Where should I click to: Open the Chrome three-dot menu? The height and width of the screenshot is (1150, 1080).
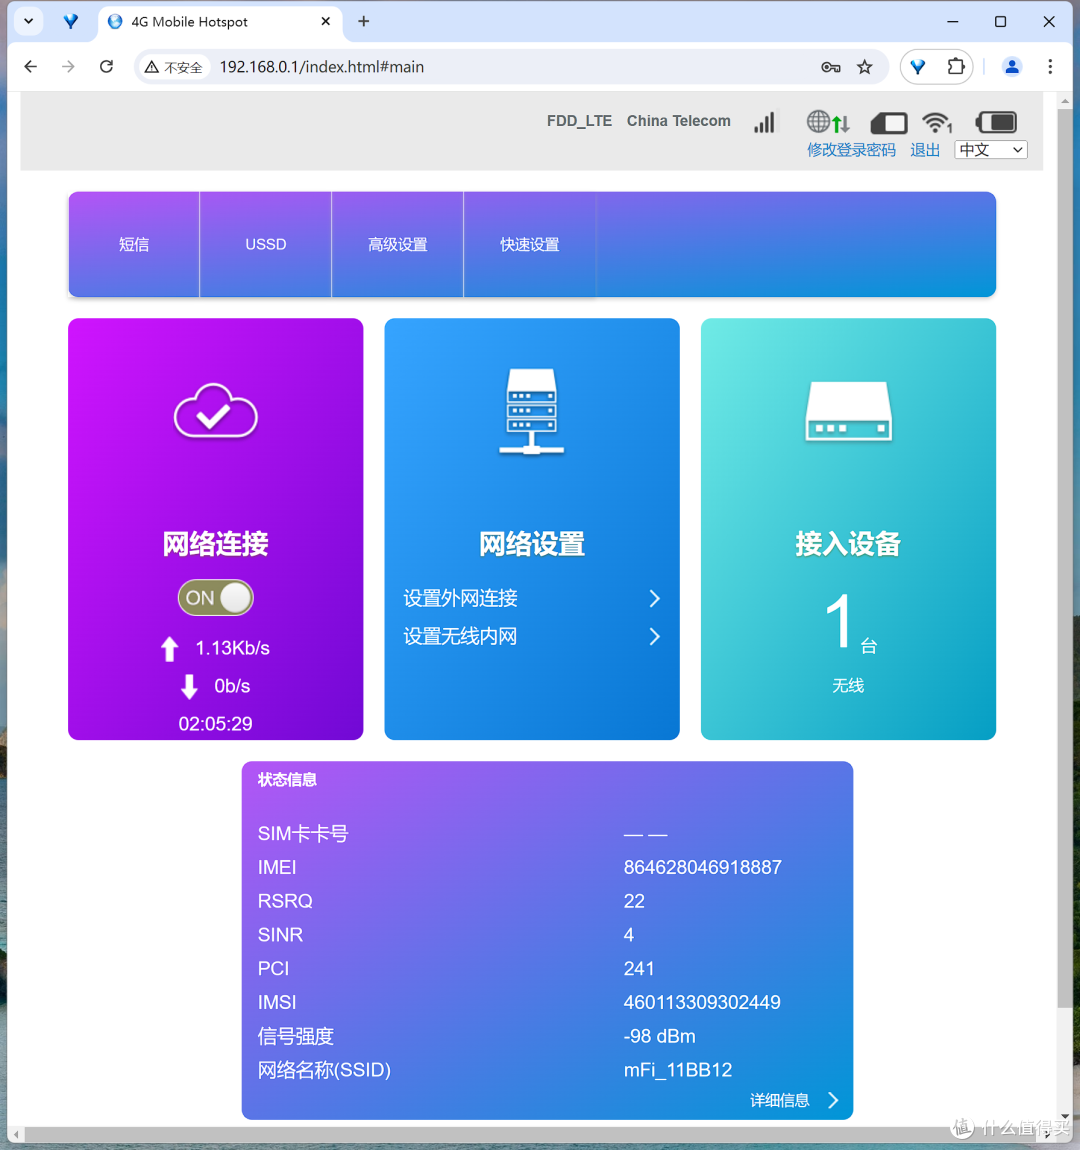pyautogui.click(x=1050, y=67)
